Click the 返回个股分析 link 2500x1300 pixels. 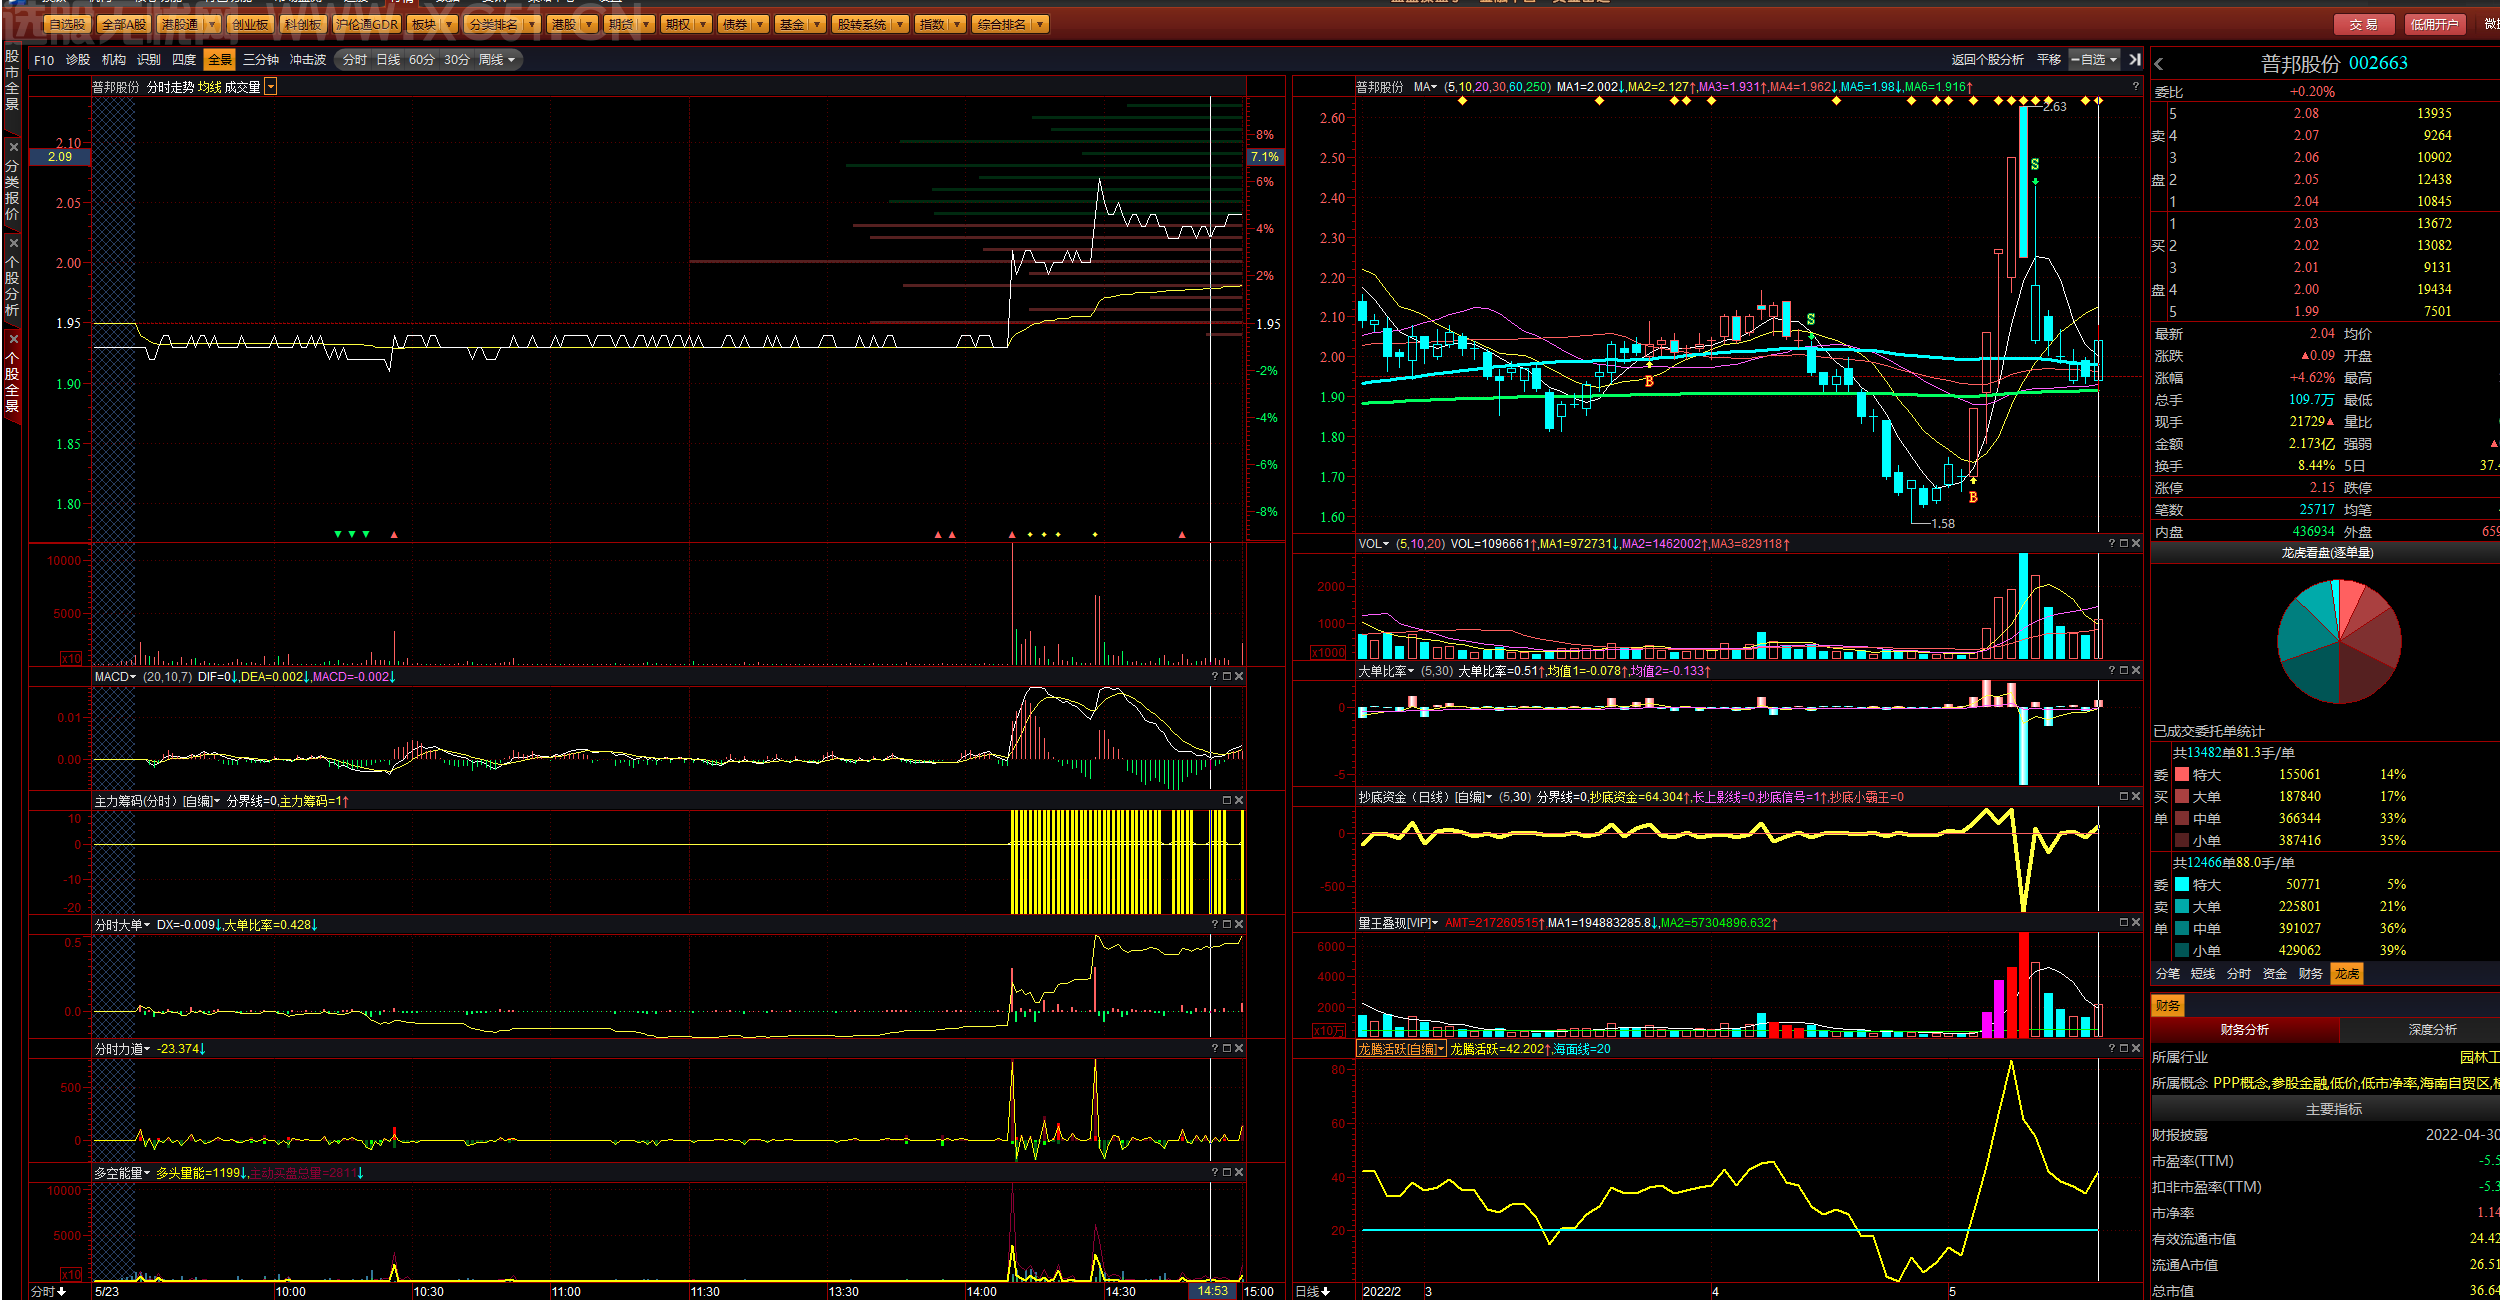(1987, 60)
